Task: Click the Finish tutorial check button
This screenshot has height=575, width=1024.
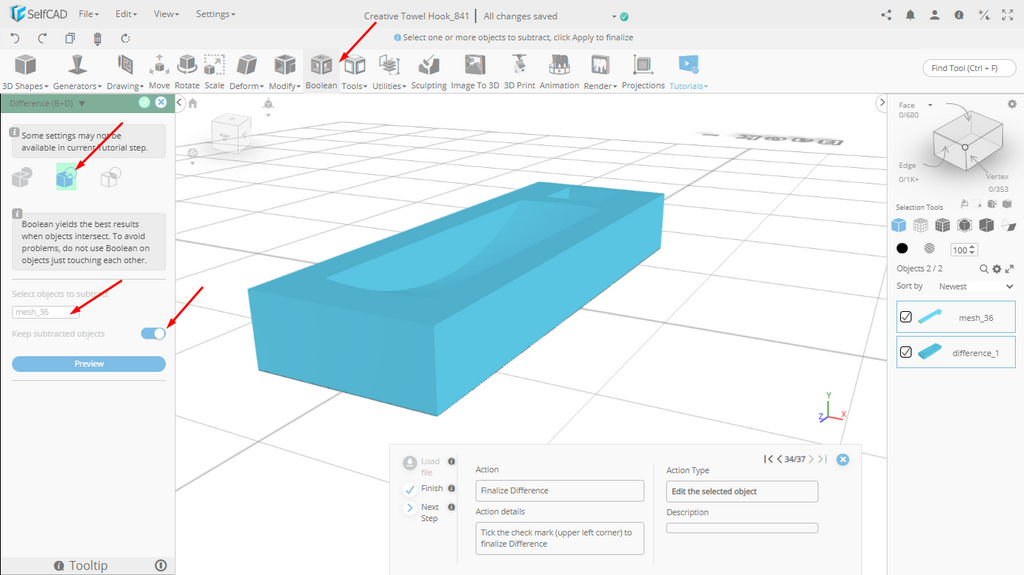Action: click(x=409, y=489)
